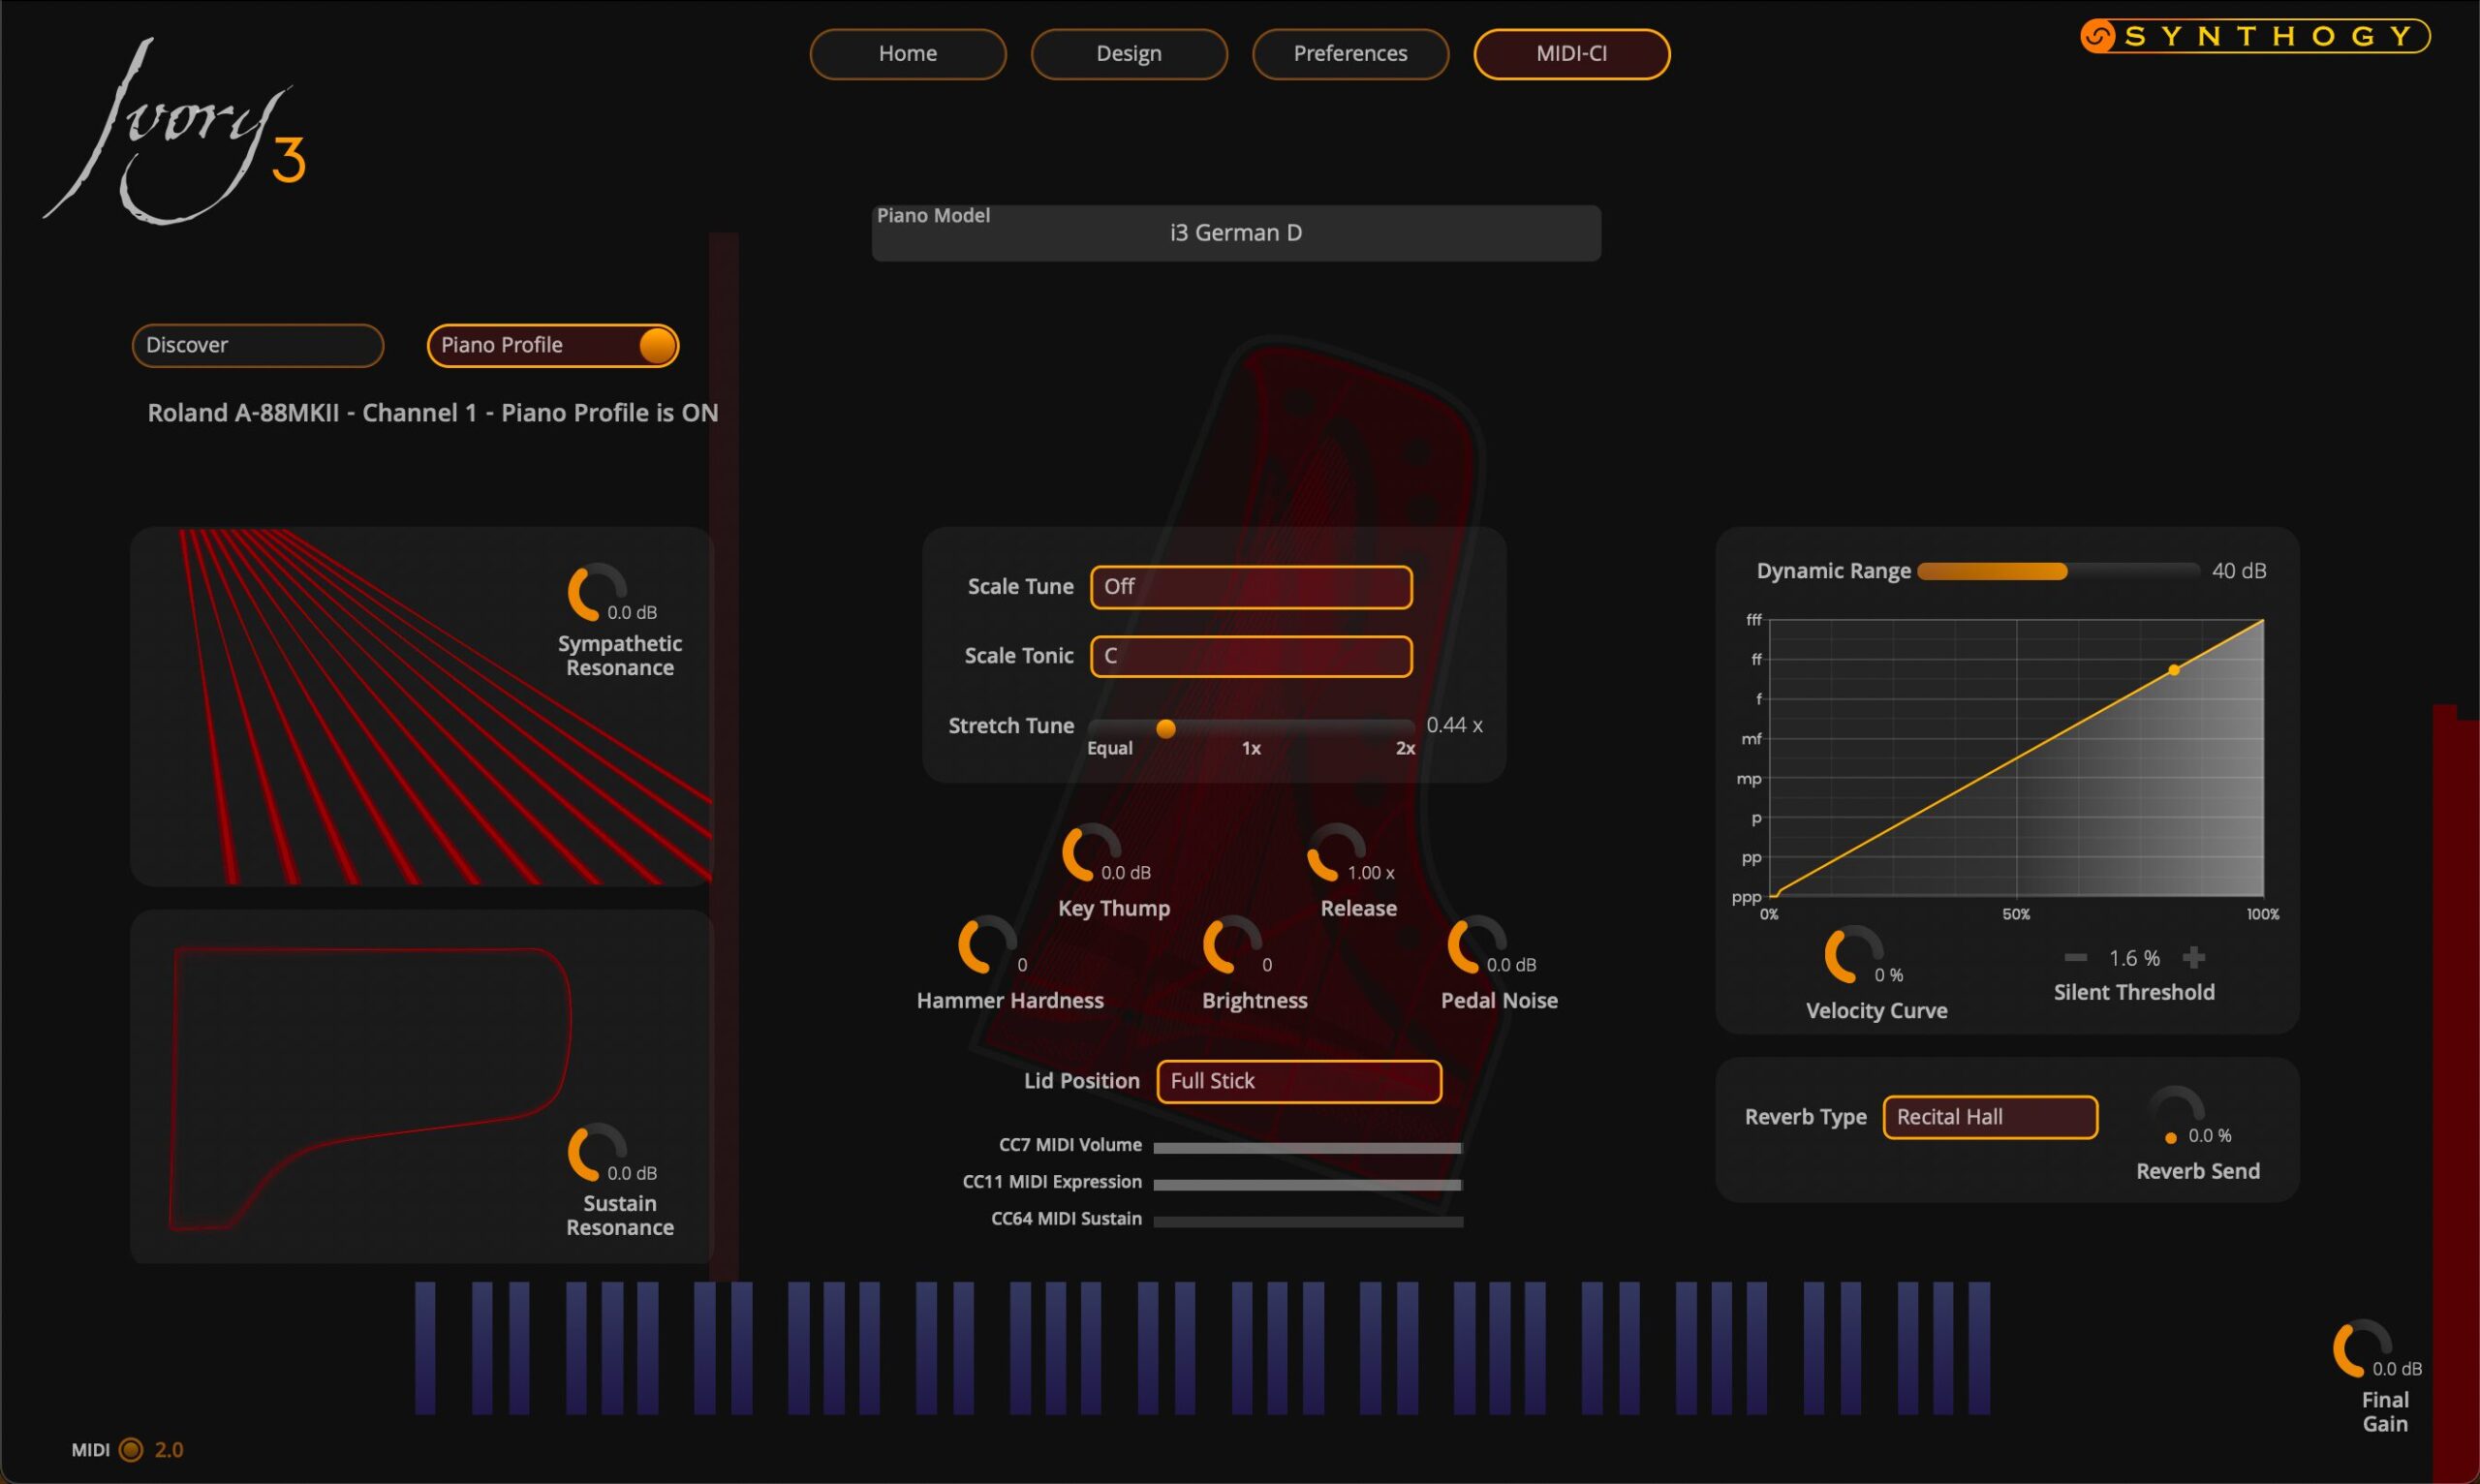The height and width of the screenshot is (1484, 2480).
Task: Click the Sympathetic Resonance knob
Action: 597,592
